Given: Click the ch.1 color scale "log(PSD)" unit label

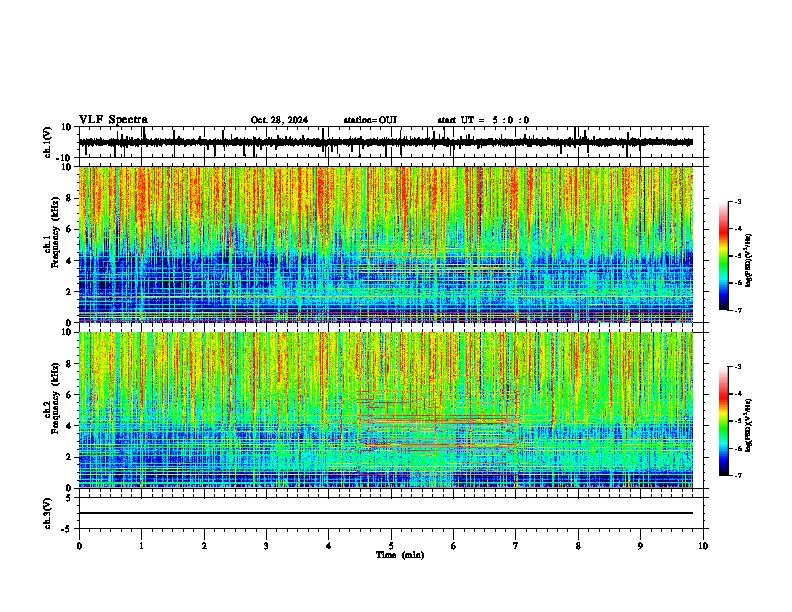Looking at the screenshot, I should [749, 261].
